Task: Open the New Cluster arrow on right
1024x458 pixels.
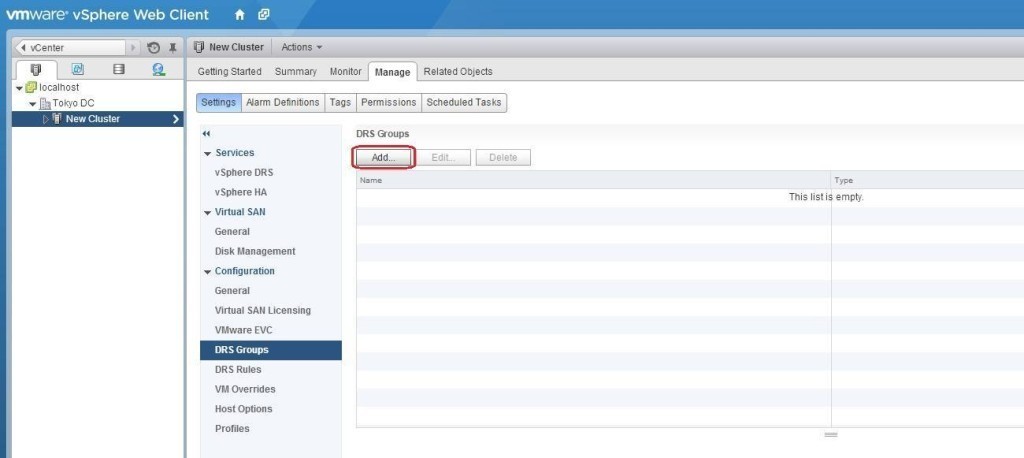Action: [176, 119]
